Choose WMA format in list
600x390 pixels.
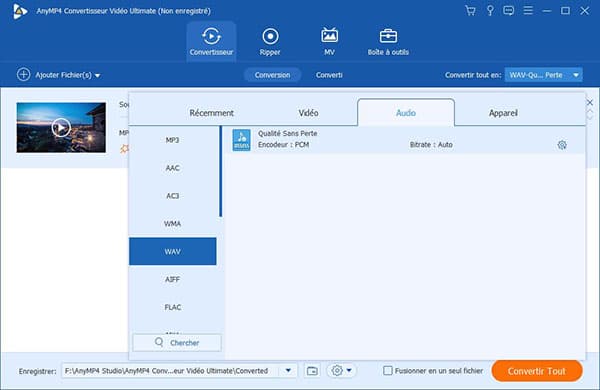[173, 224]
